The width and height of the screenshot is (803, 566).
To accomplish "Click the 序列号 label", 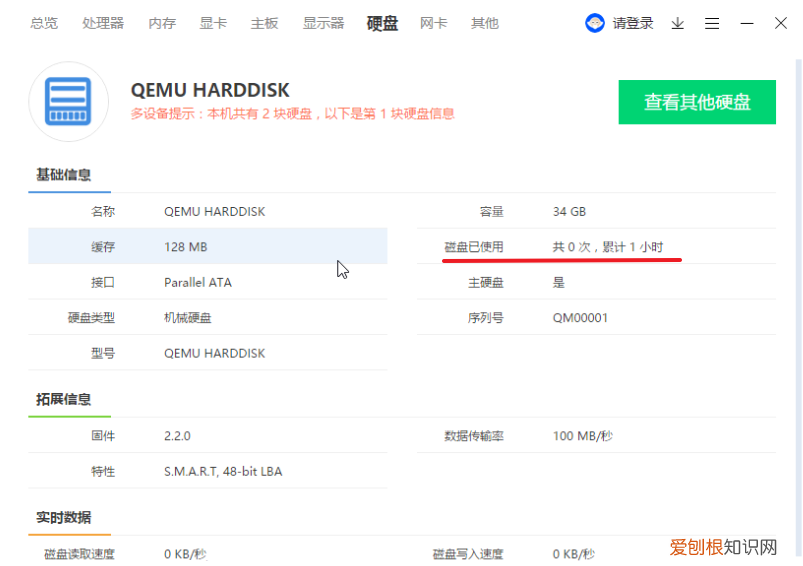I will click(x=485, y=318).
